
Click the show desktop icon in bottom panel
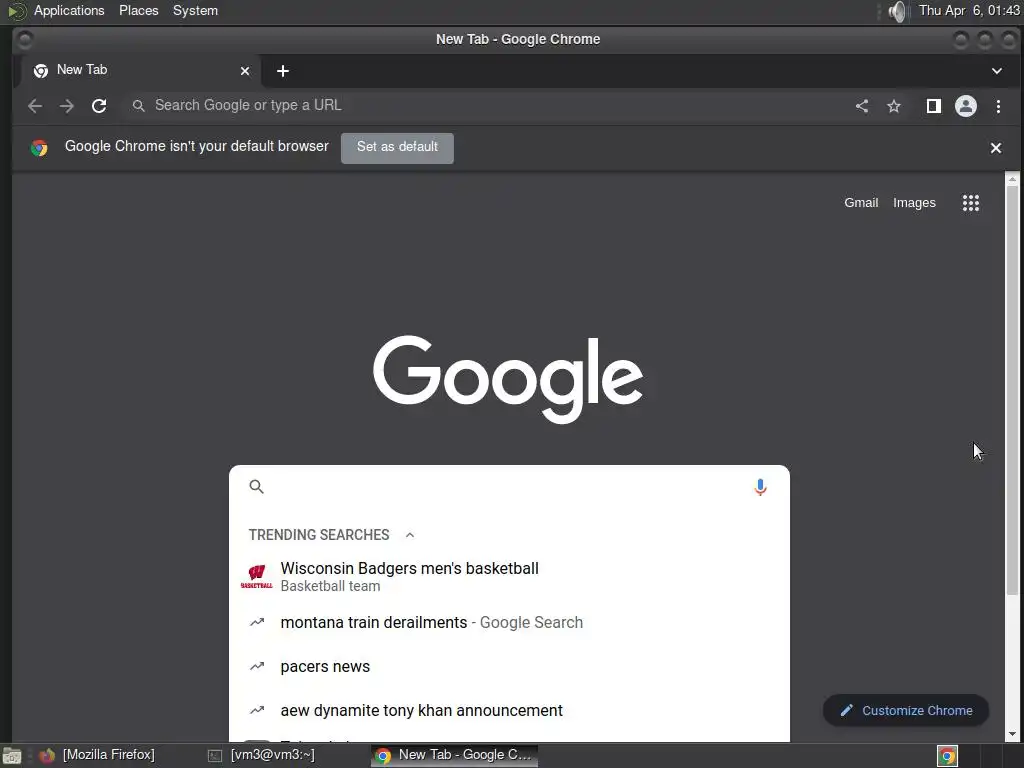pyautogui.click(x=12, y=756)
